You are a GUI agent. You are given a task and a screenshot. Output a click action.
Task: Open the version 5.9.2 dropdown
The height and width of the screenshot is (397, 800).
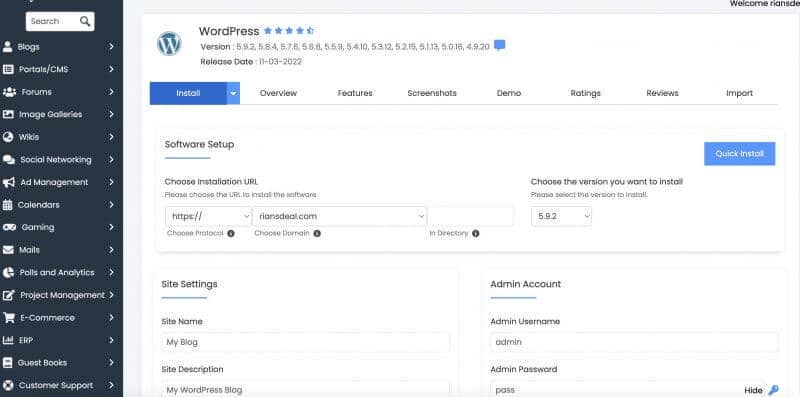pos(561,216)
